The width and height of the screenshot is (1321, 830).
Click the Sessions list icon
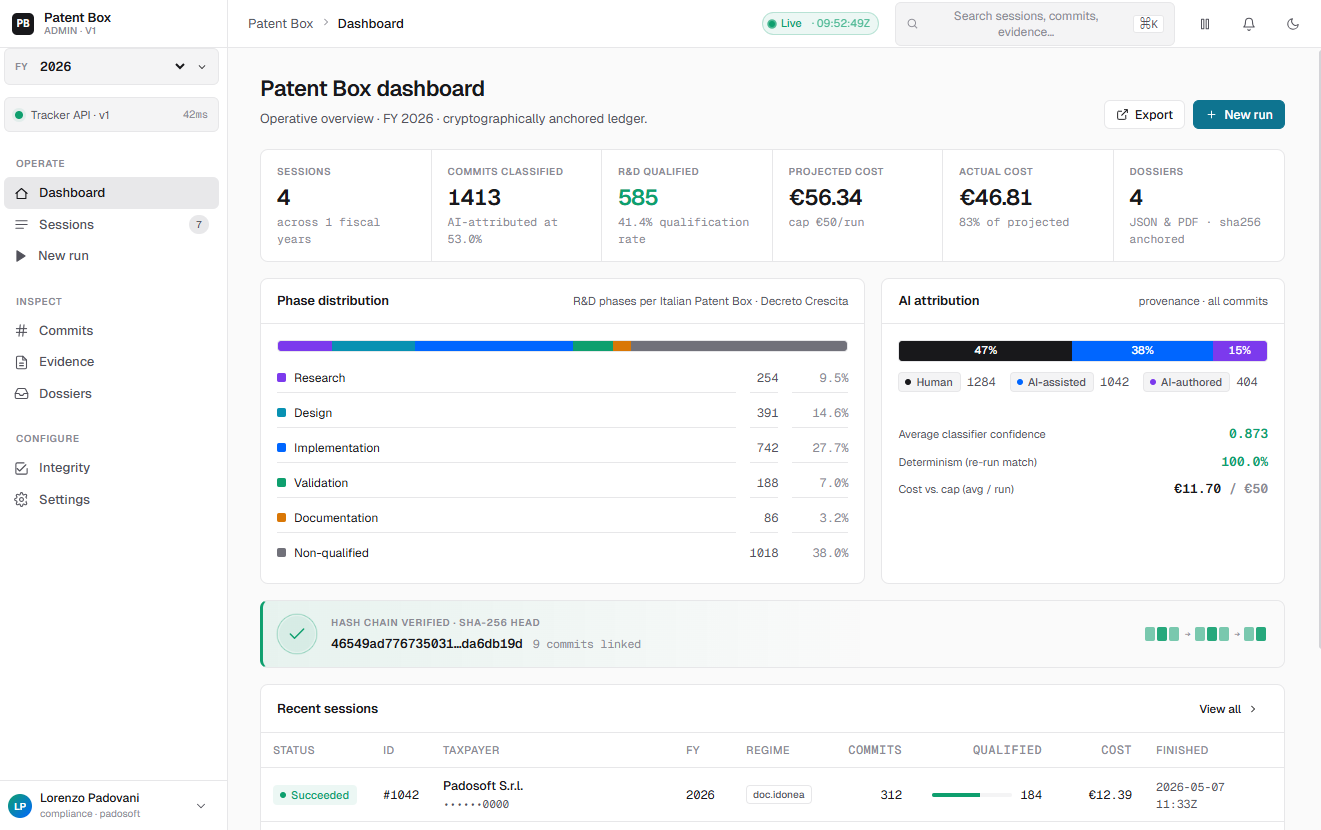coord(22,225)
